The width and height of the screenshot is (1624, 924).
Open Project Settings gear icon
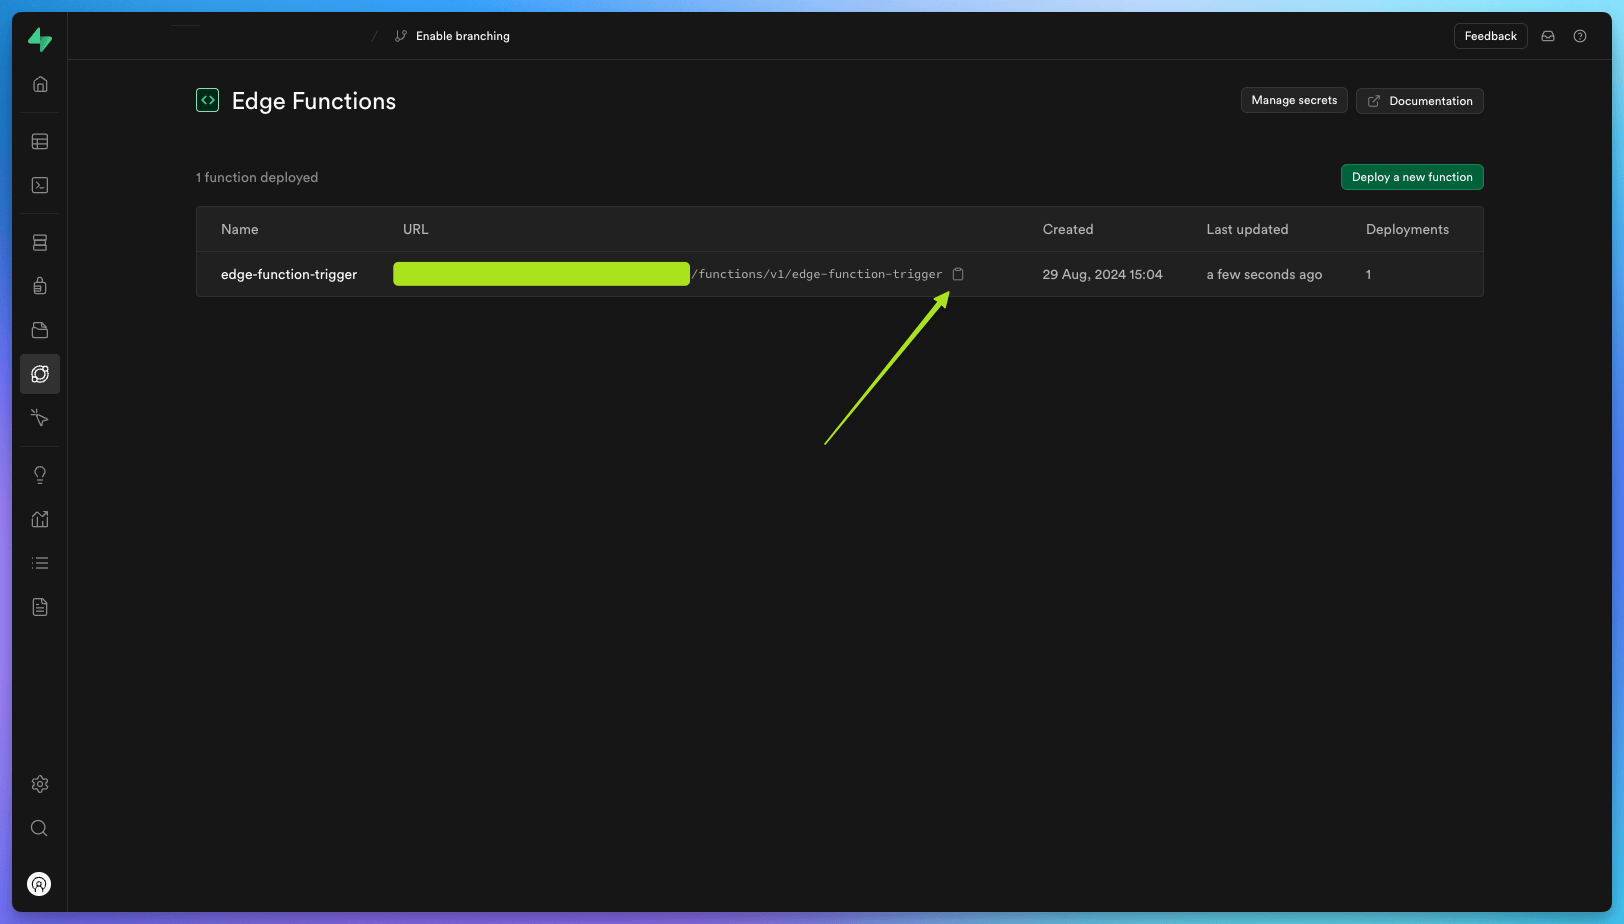pos(40,784)
